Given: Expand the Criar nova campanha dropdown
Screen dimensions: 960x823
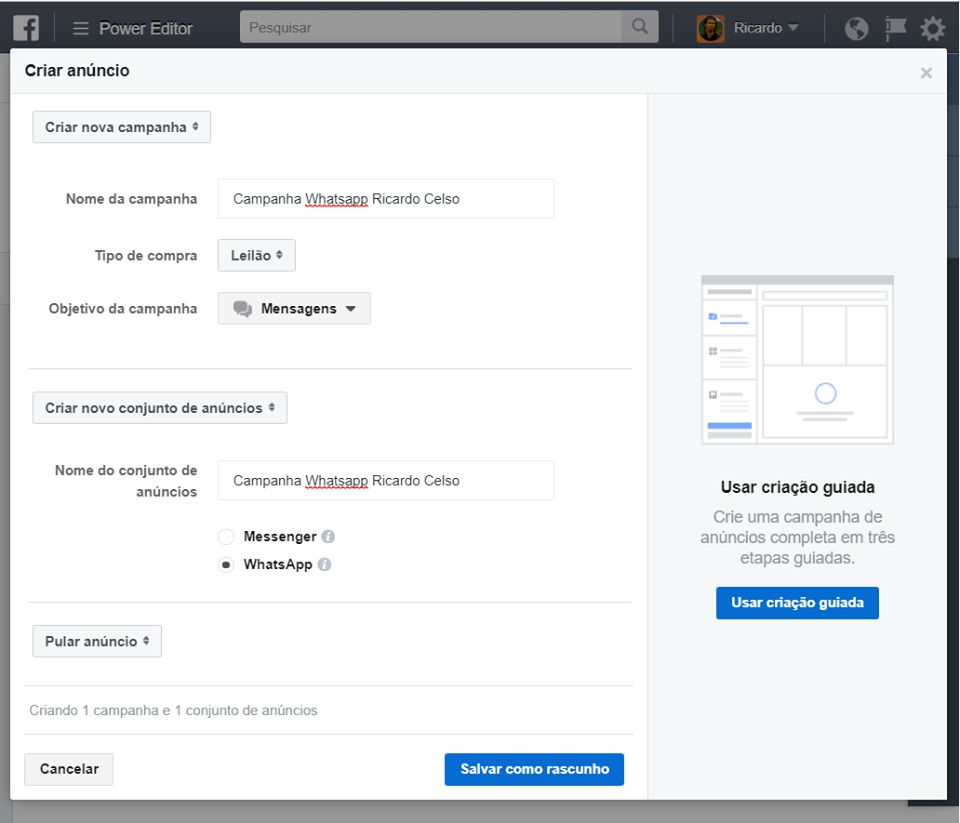Looking at the screenshot, I should 122,127.
